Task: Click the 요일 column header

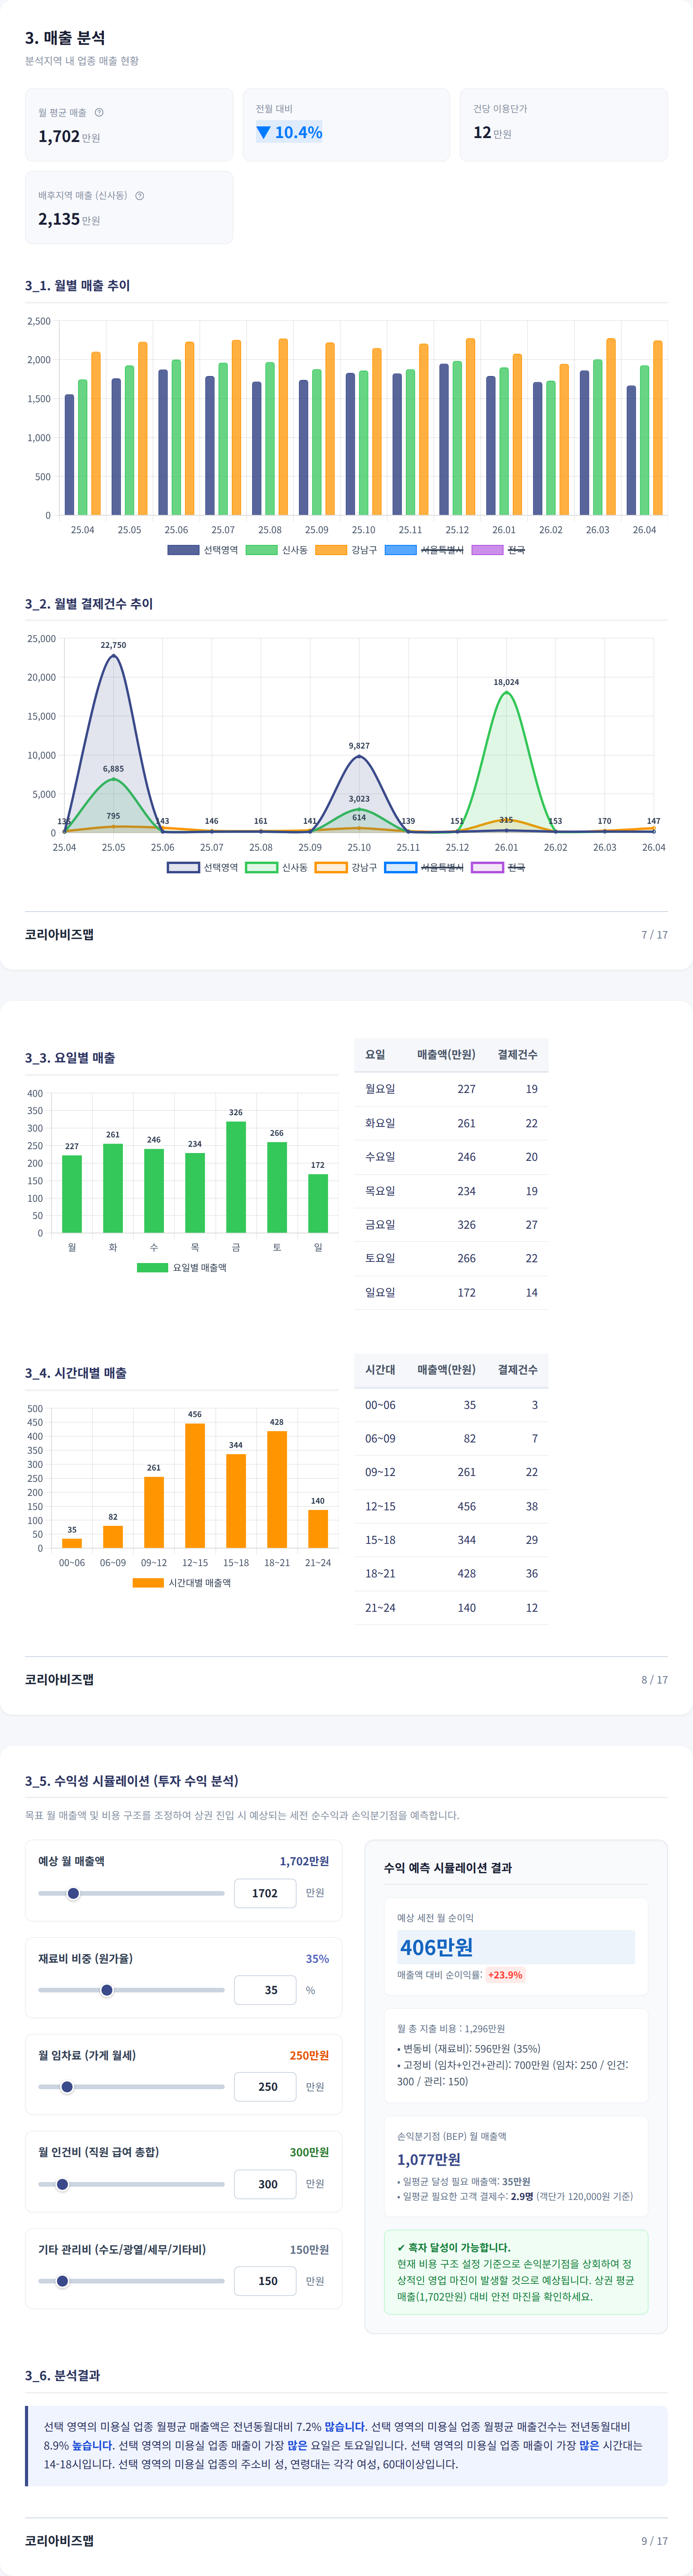Action: (x=375, y=1055)
